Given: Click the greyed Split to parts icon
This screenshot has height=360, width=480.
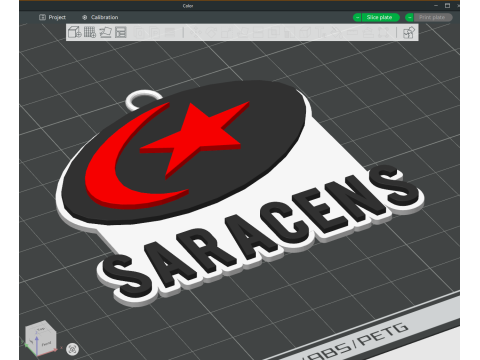Looking at the screenshot, I should pyautogui.click(x=155, y=33).
